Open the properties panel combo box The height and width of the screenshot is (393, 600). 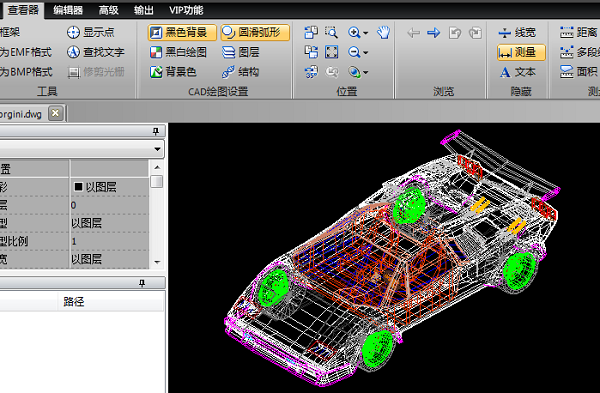tap(82, 149)
